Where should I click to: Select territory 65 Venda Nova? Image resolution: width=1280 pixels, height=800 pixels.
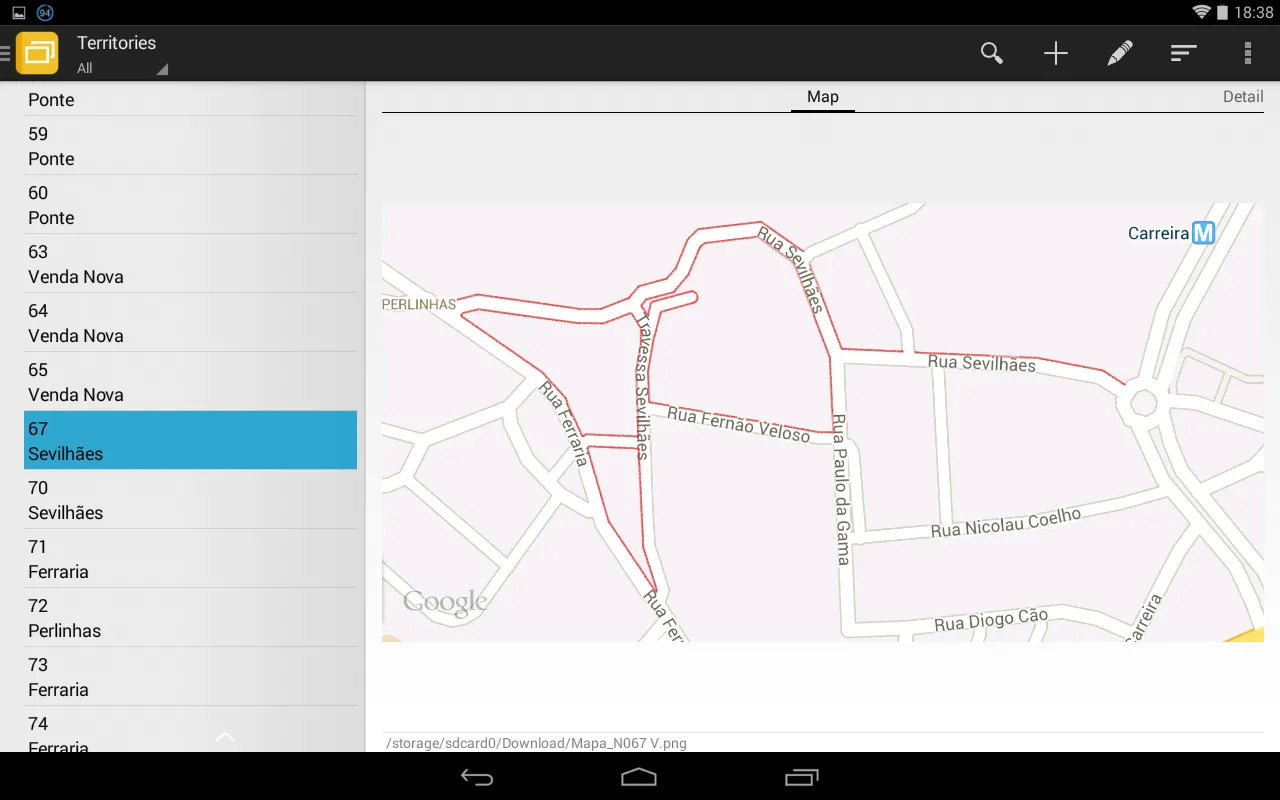[x=190, y=382]
